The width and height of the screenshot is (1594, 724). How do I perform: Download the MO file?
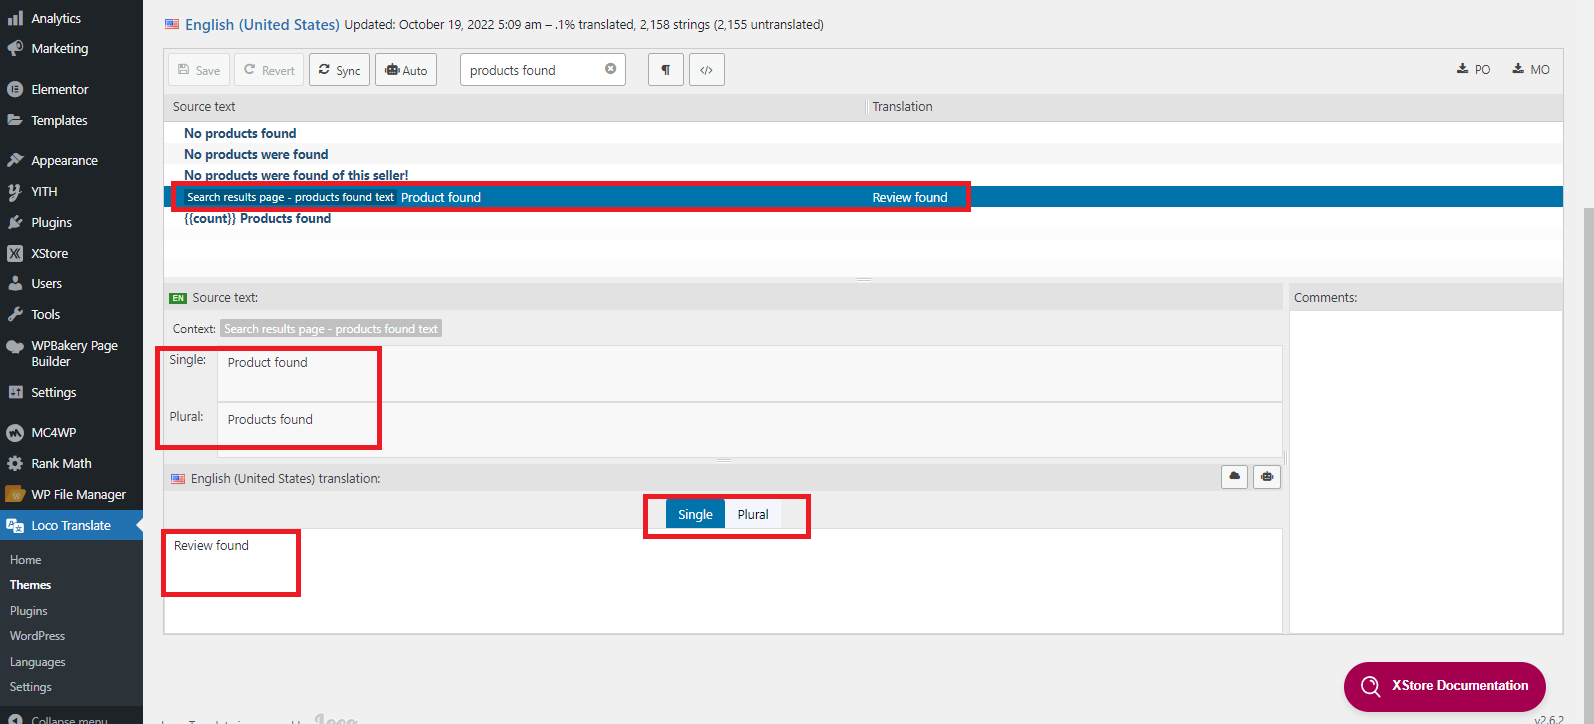click(x=1530, y=69)
